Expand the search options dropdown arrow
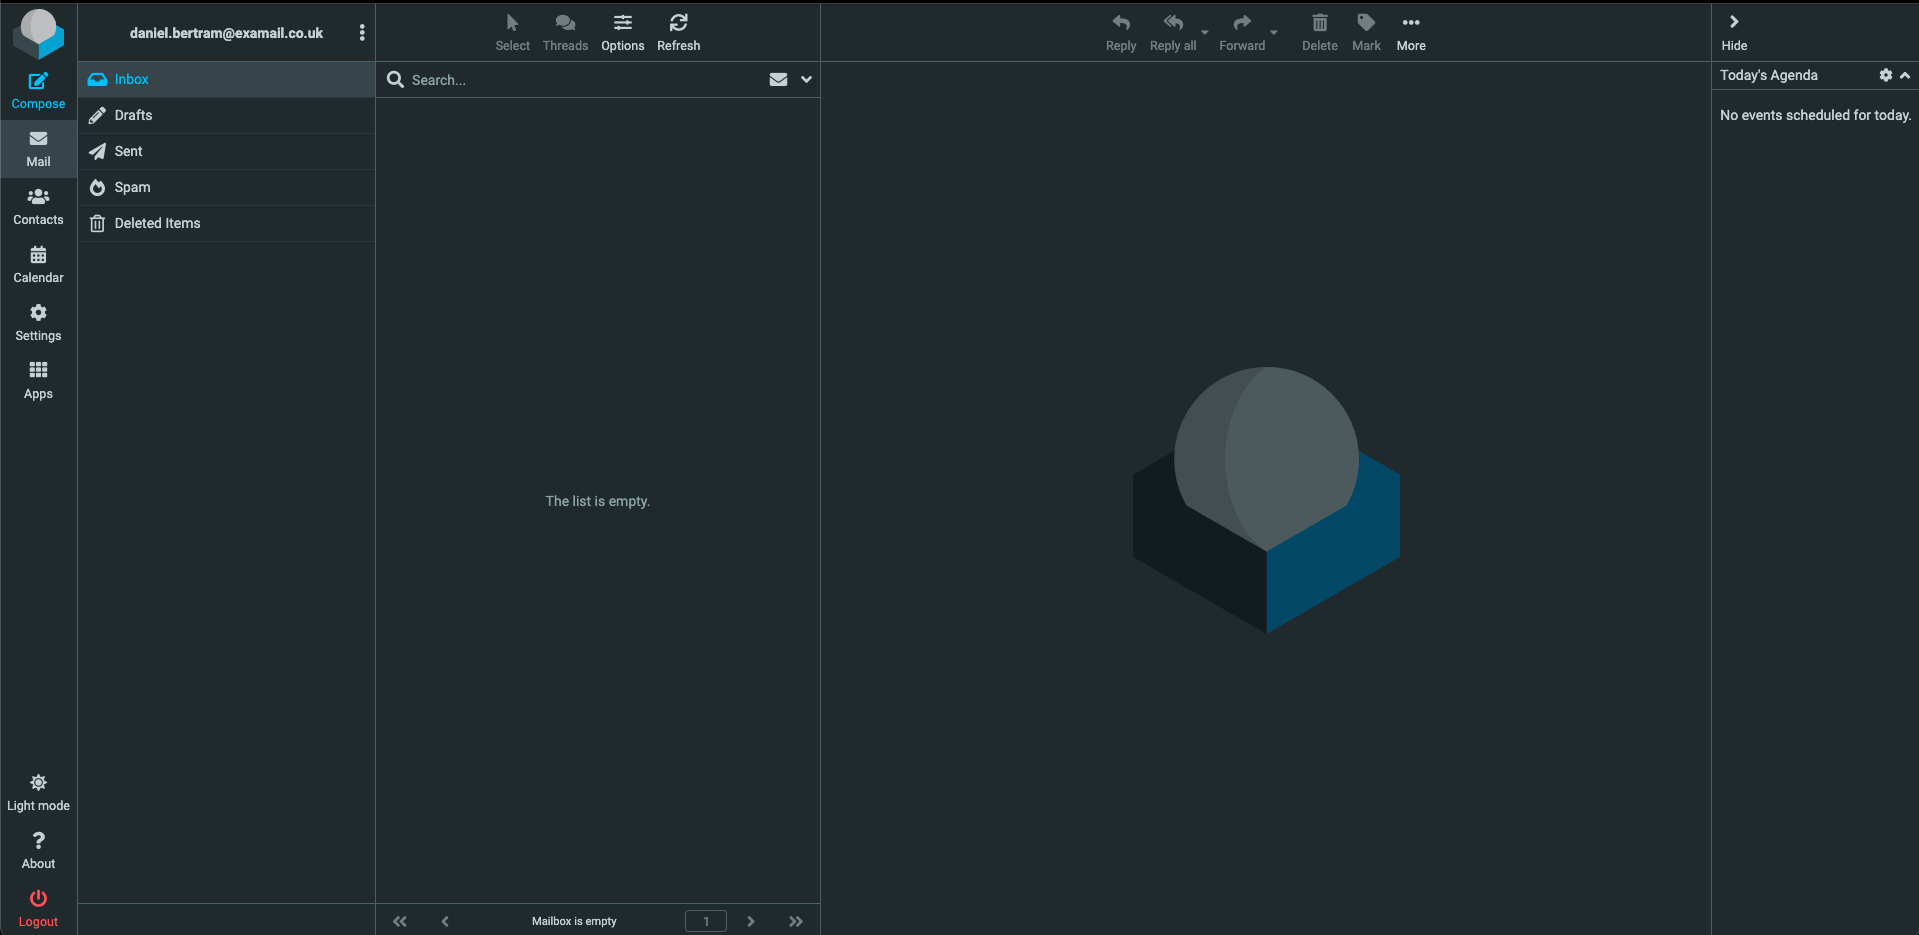 [x=806, y=80]
